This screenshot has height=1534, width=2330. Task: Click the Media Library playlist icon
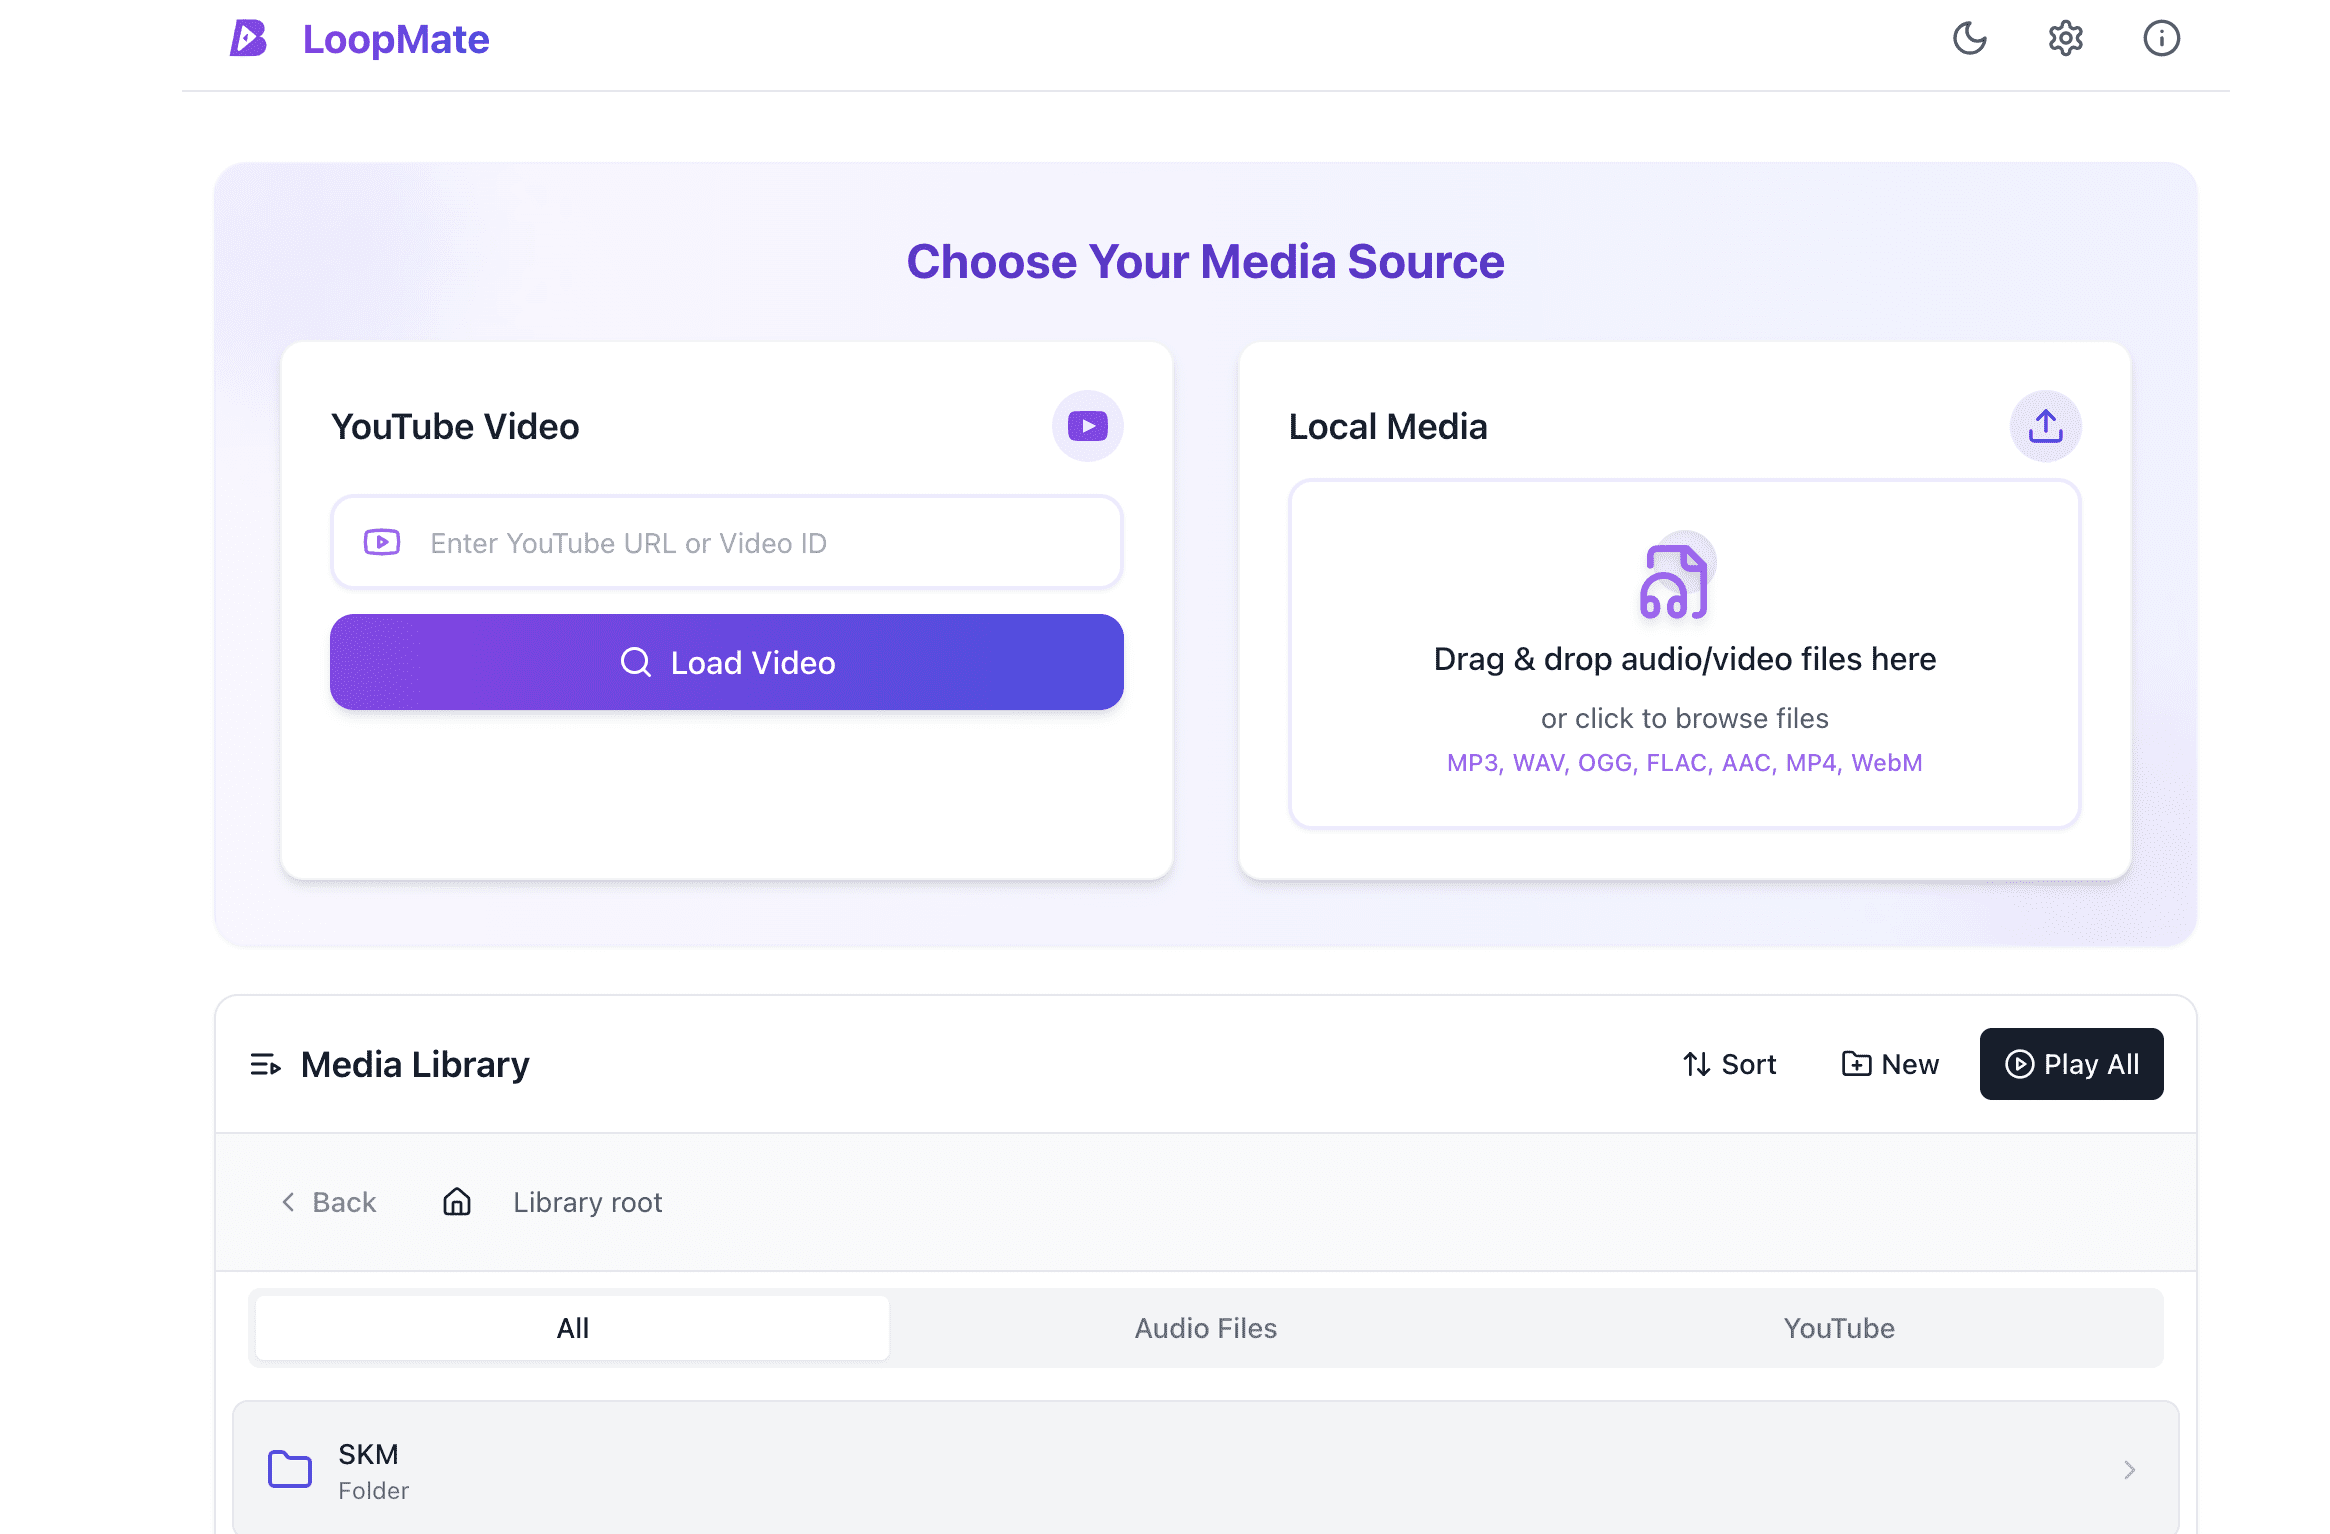click(x=265, y=1065)
